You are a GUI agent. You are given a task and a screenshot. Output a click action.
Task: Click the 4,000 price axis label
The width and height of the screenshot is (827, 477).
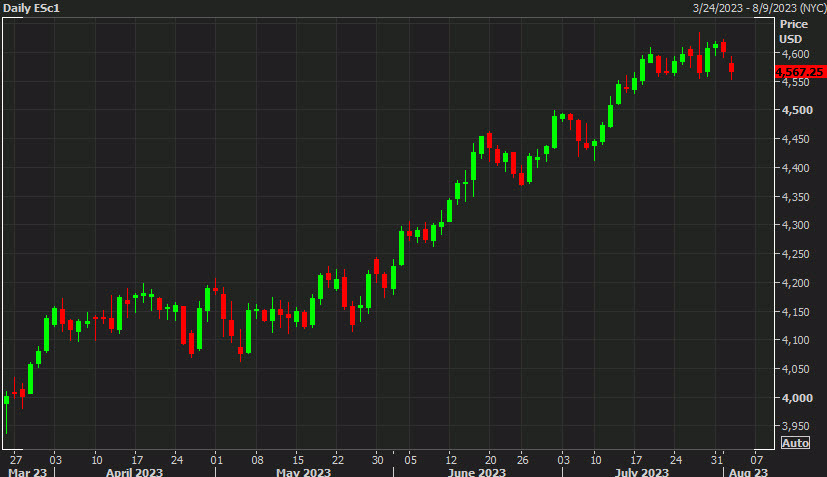797,398
